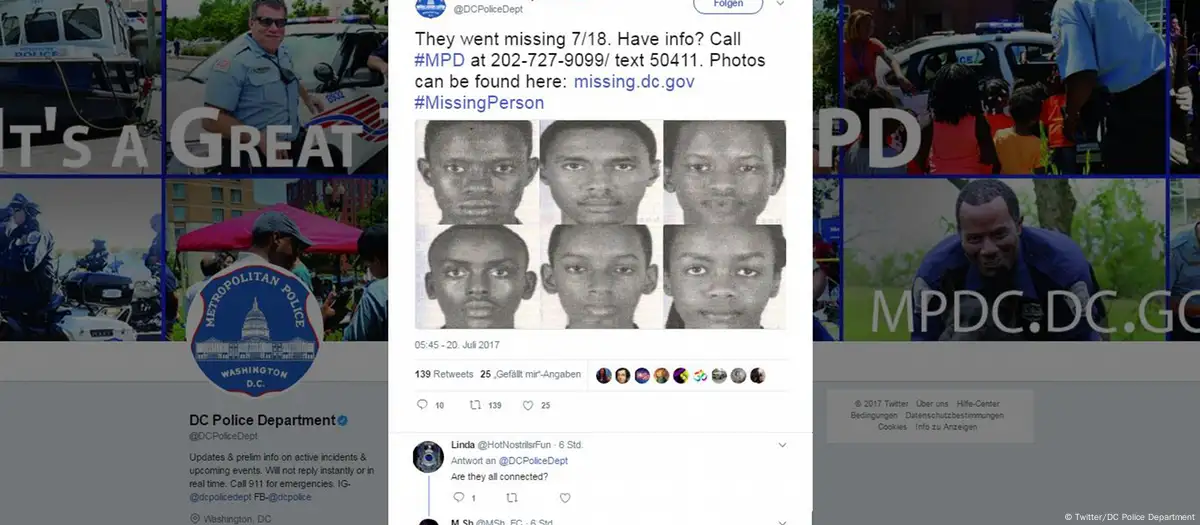Click the reply icon under the main tweet

click(x=421, y=405)
